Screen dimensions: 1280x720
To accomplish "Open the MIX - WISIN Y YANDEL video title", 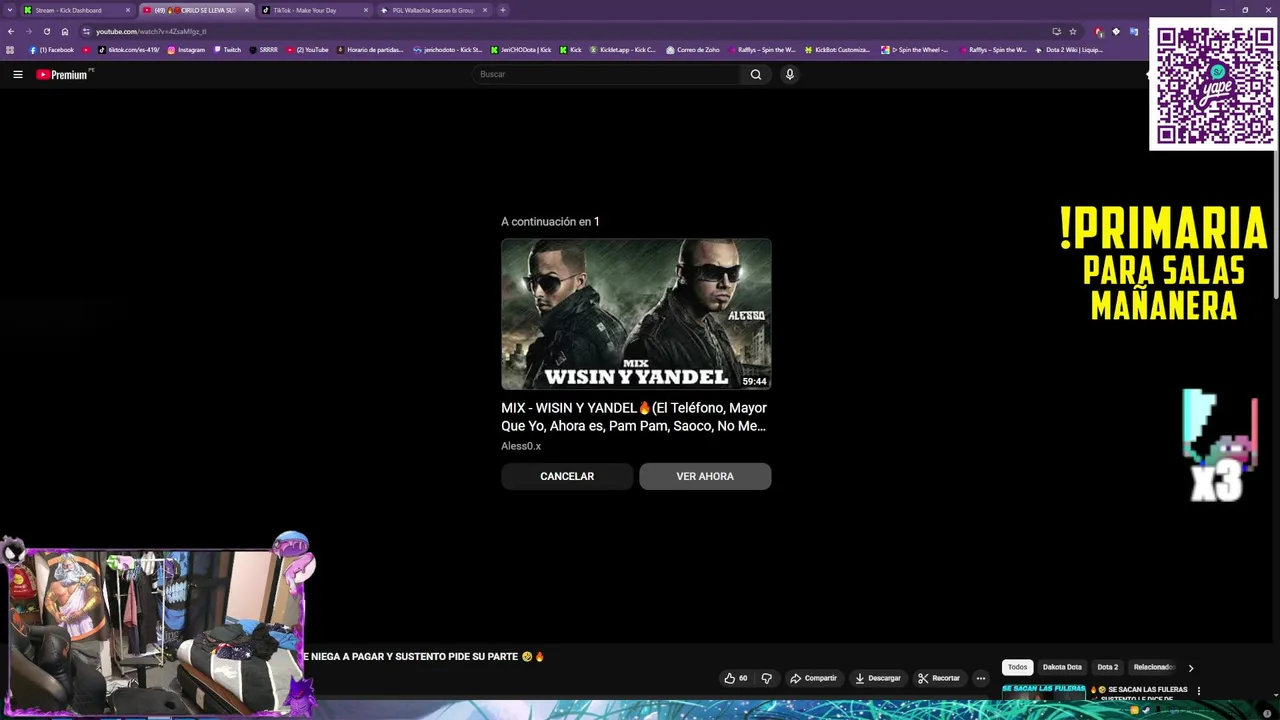I will click(x=634, y=417).
